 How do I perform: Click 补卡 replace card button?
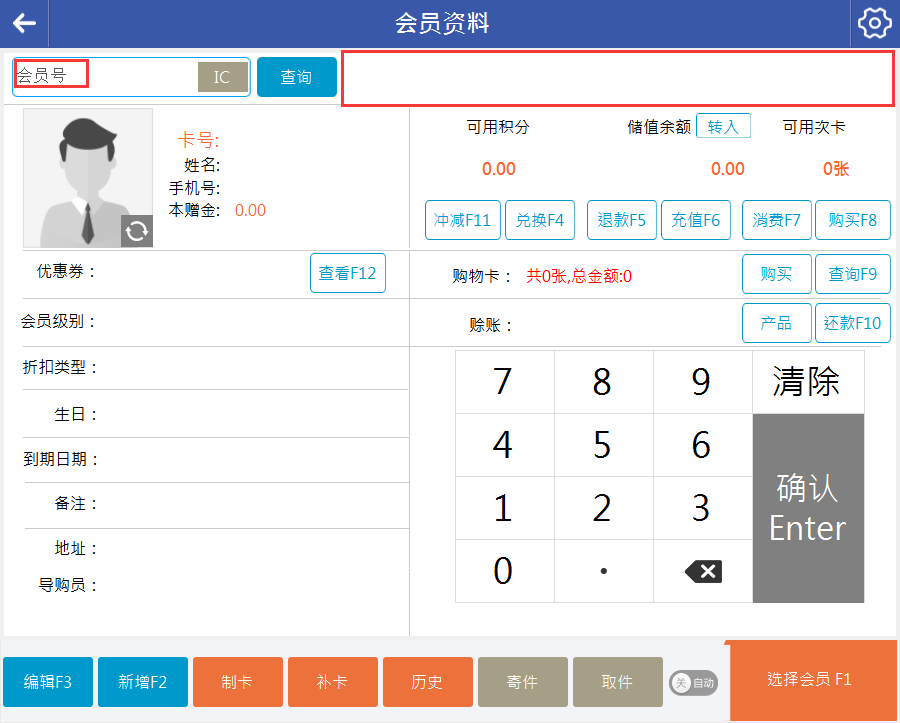click(x=333, y=682)
